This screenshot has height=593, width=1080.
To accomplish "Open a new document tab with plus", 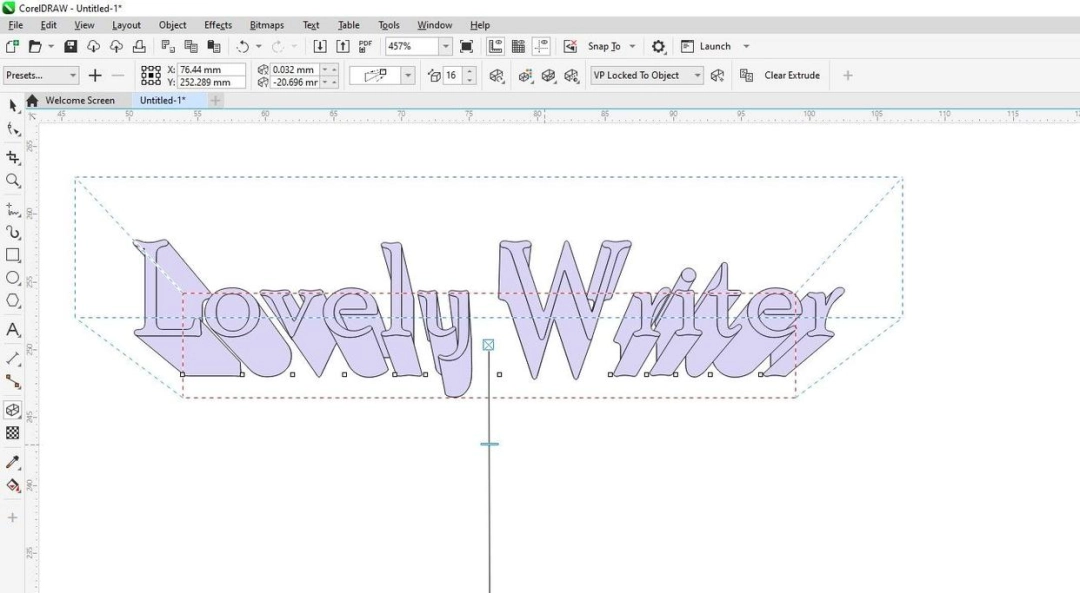I will 216,101.
